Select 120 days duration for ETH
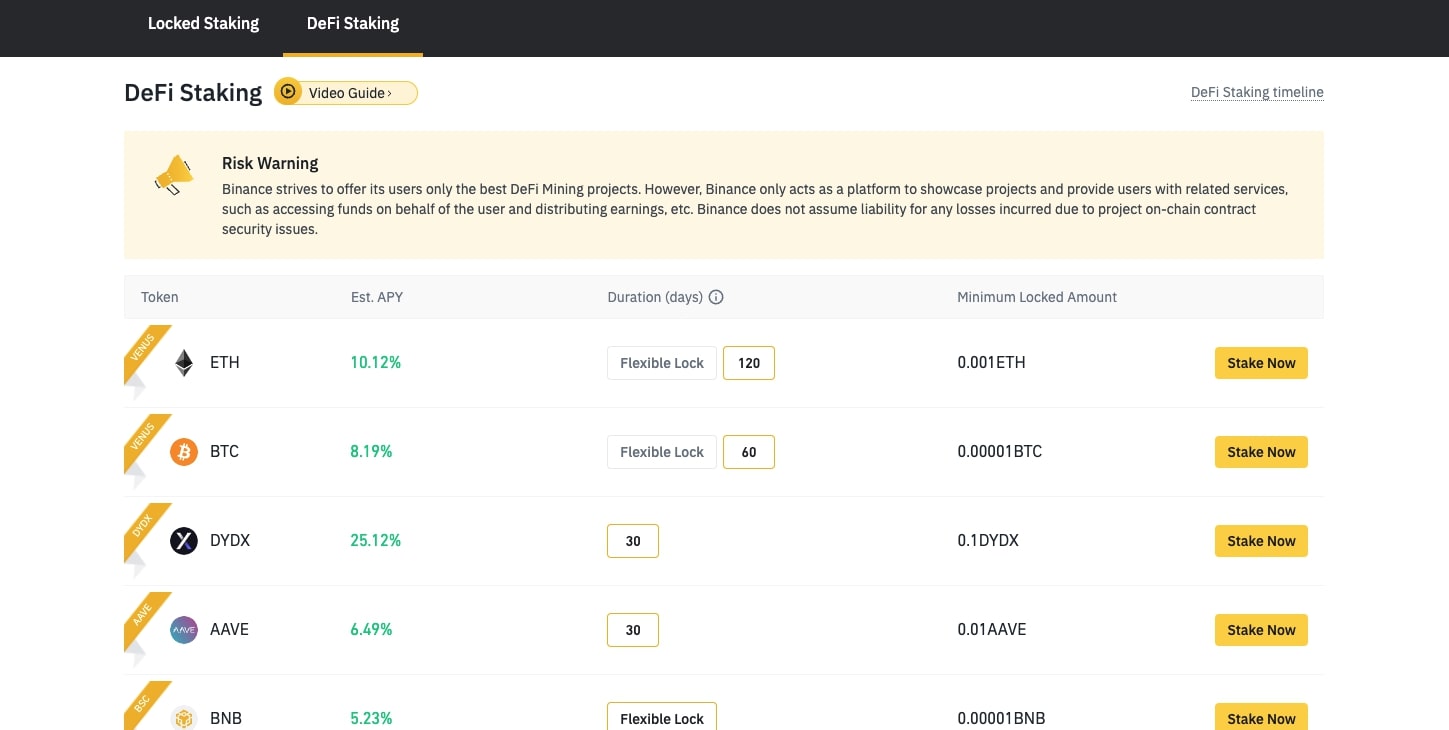The height and width of the screenshot is (730, 1449). 749,363
